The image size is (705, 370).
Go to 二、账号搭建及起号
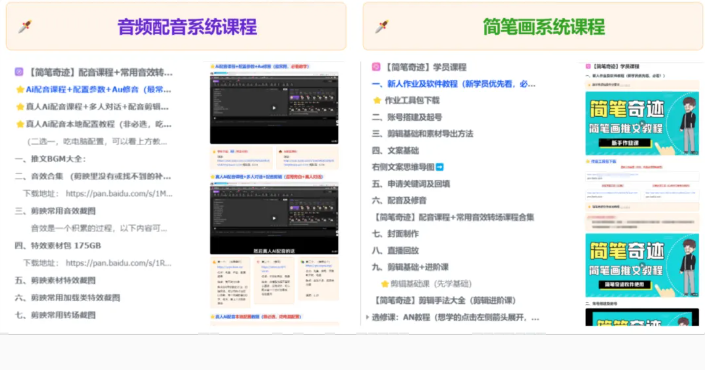point(407,117)
